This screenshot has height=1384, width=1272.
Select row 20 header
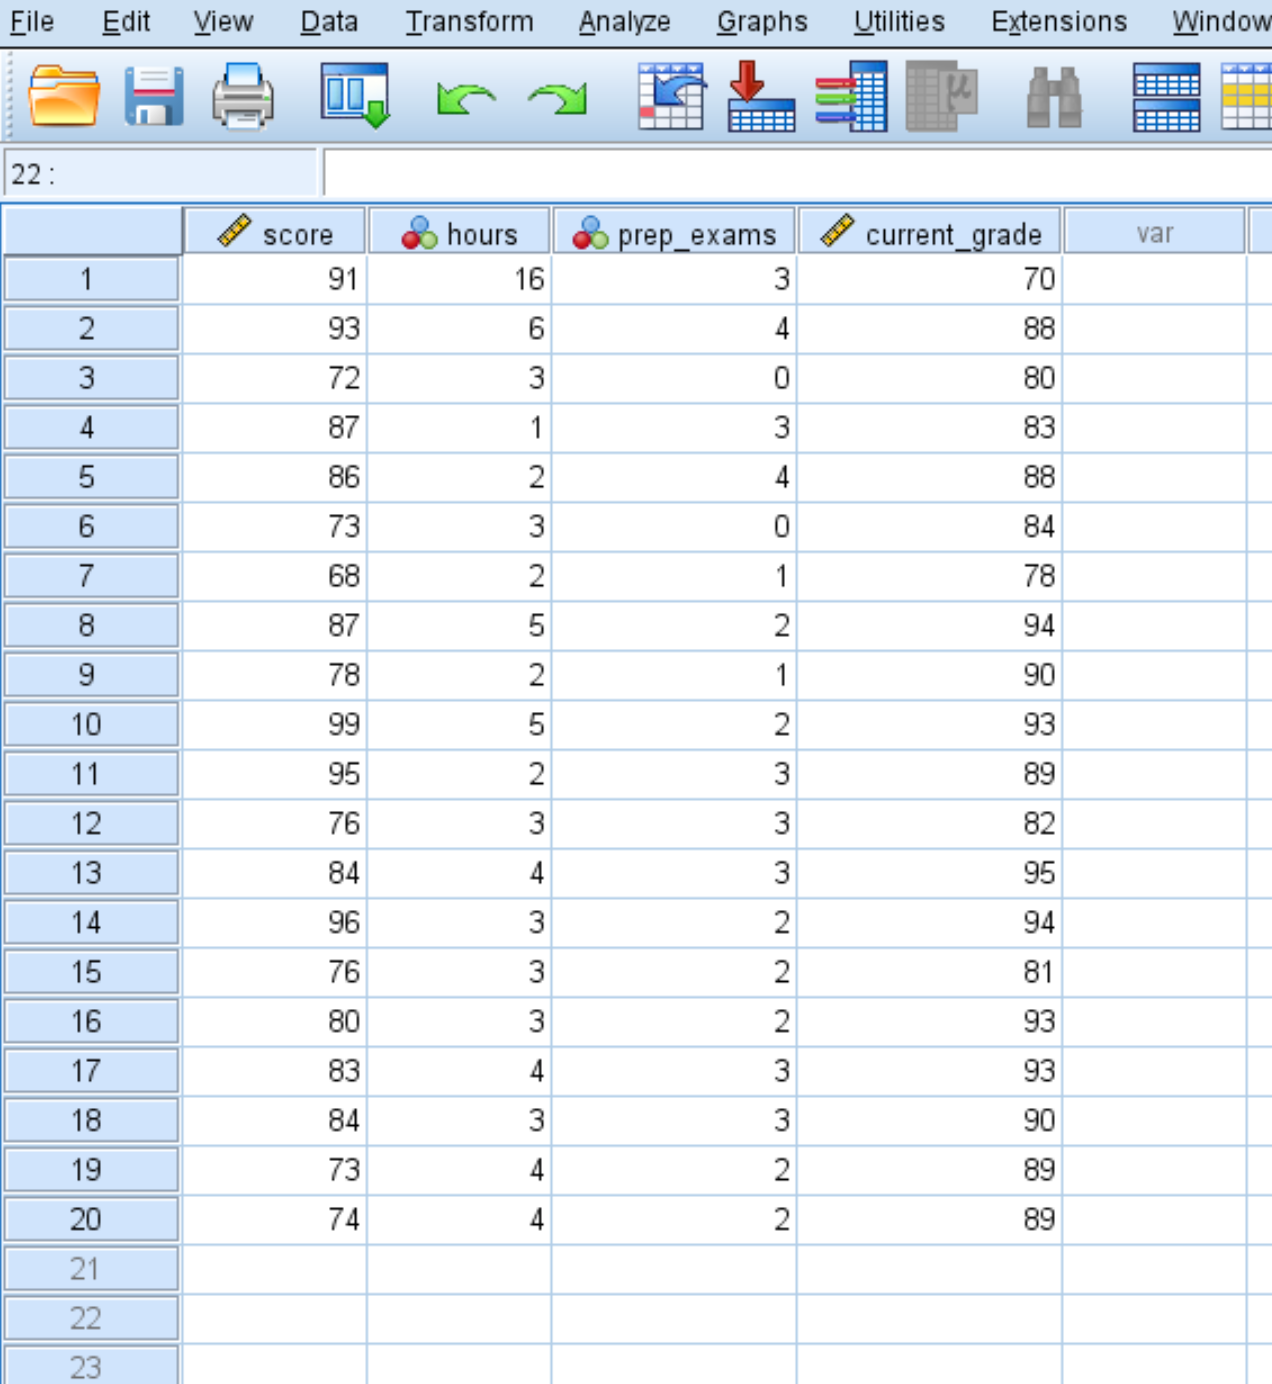pyautogui.click(x=92, y=1219)
